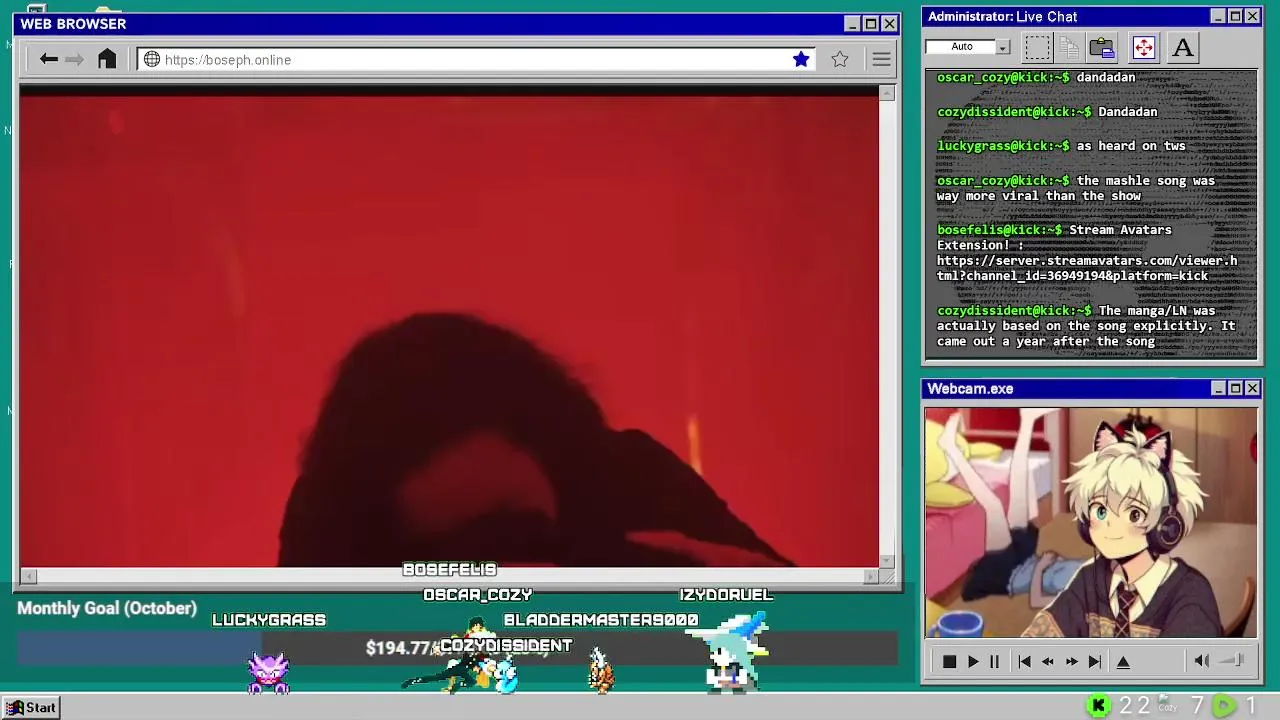Click the green Kick icon in taskbar

pyautogui.click(x=1098, y=707)
